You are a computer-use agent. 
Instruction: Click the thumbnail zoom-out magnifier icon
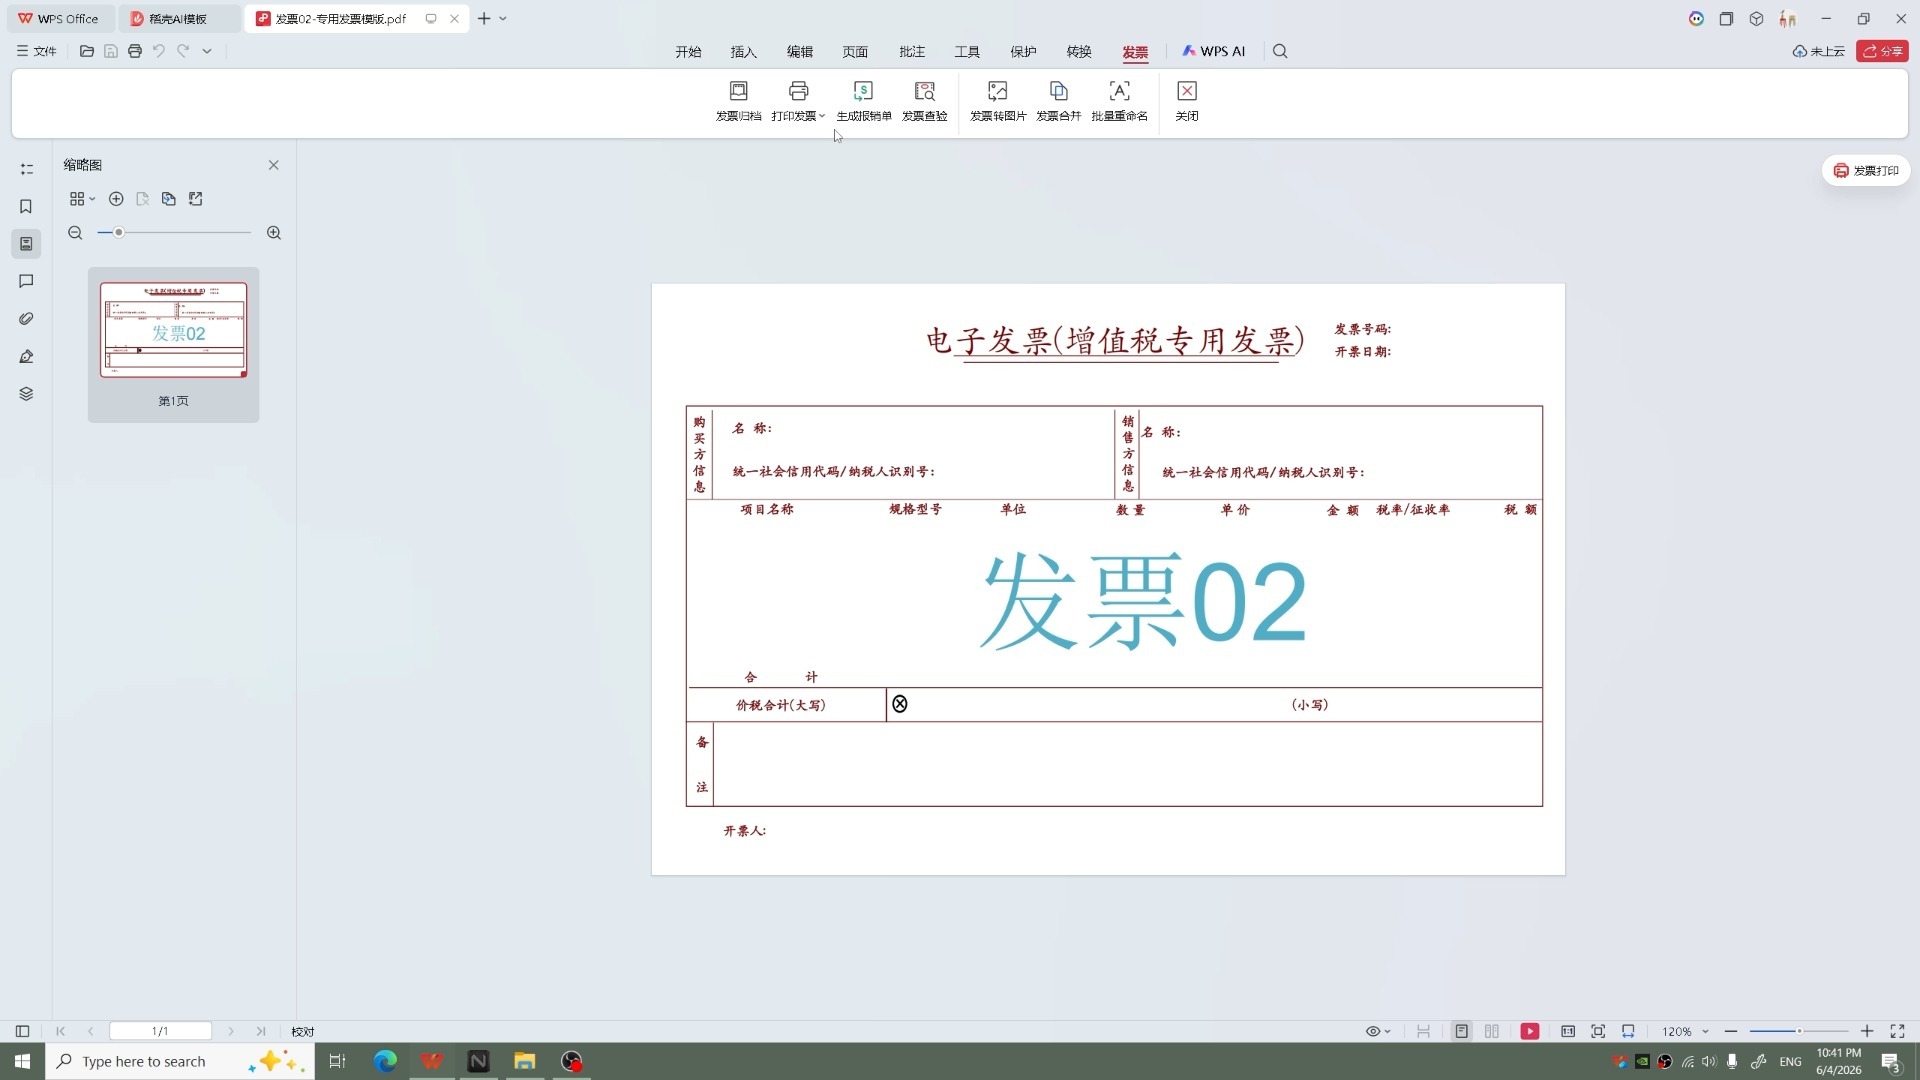75,233
